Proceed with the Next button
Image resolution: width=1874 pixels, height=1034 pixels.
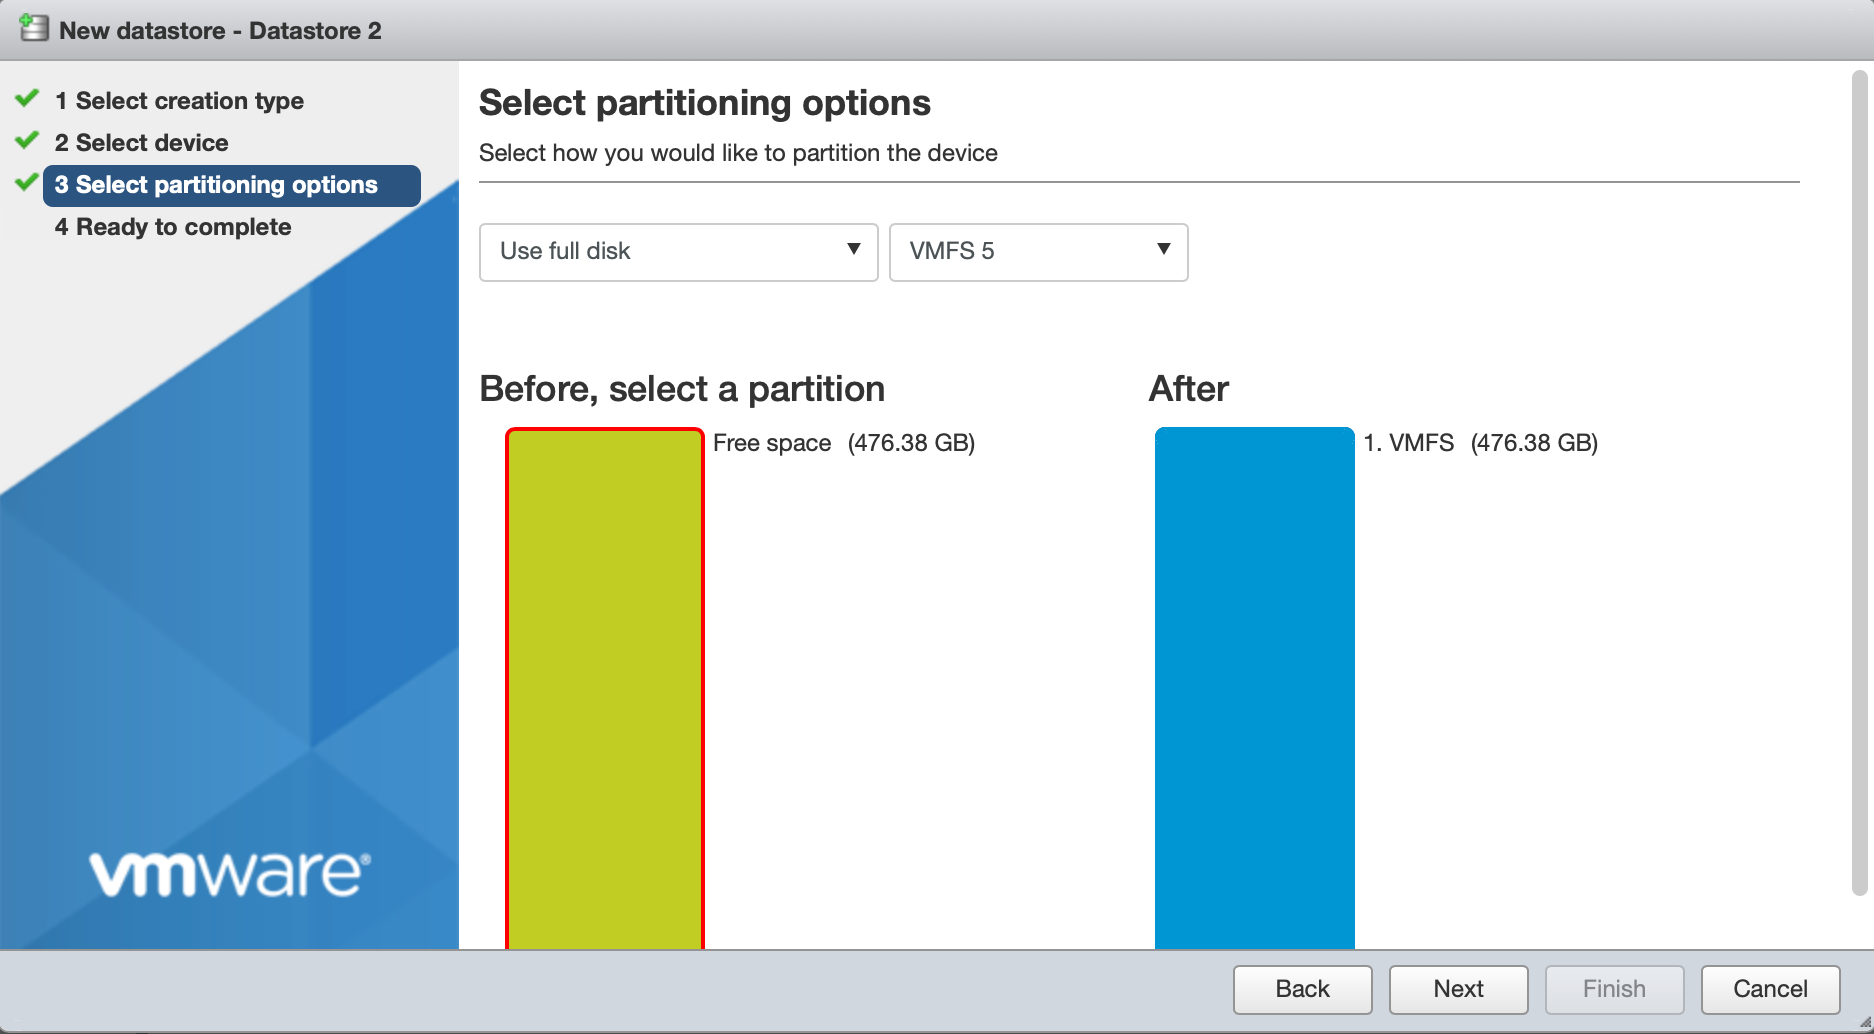coord(1458,989)
